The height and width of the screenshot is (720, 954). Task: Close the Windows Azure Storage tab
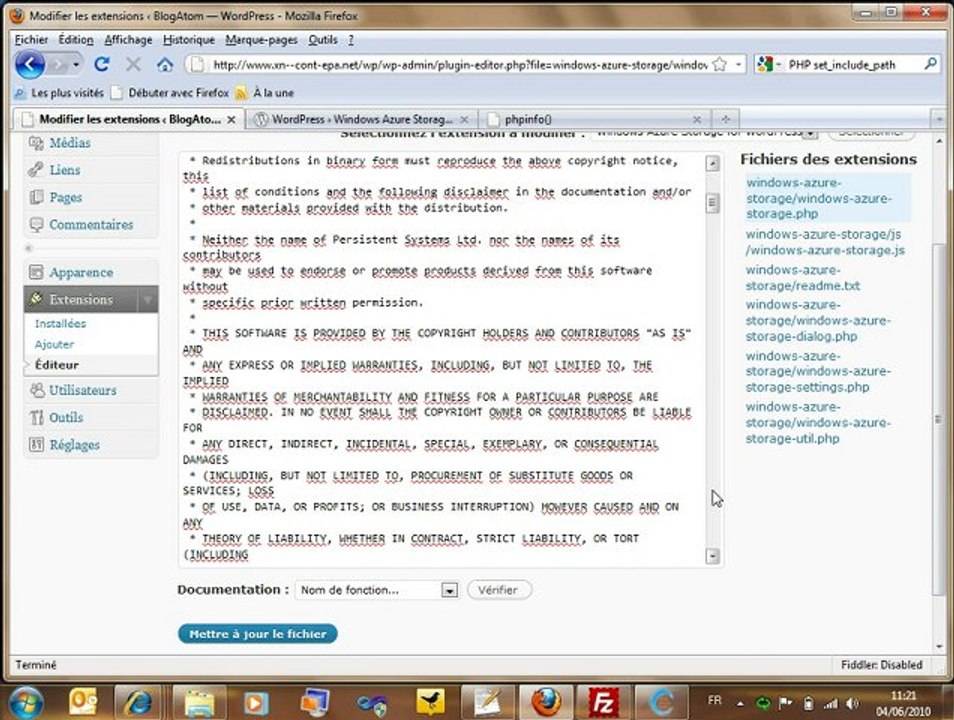point(464,119)
